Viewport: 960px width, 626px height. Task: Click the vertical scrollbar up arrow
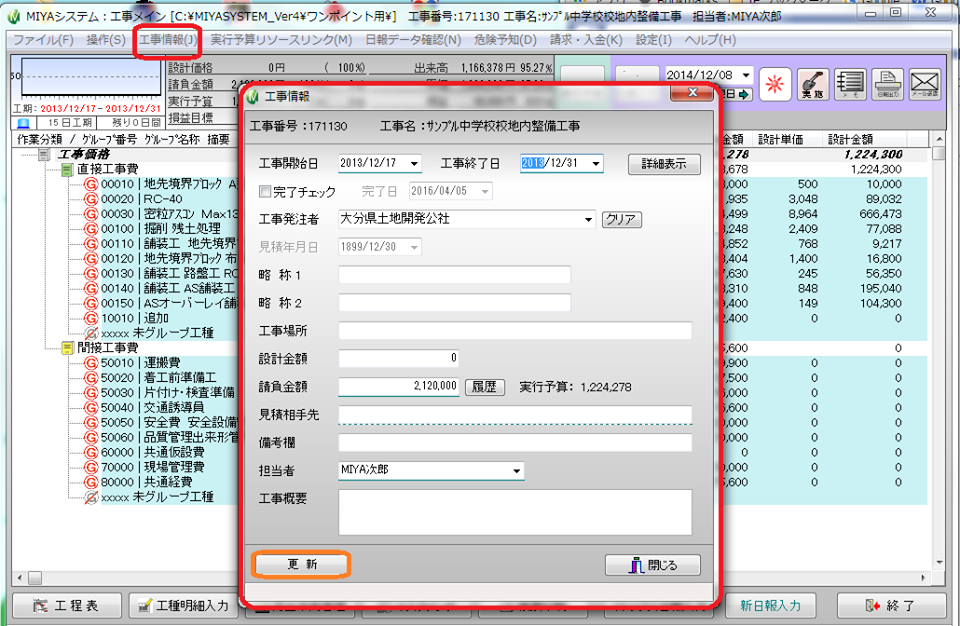(x=939, y=139)
